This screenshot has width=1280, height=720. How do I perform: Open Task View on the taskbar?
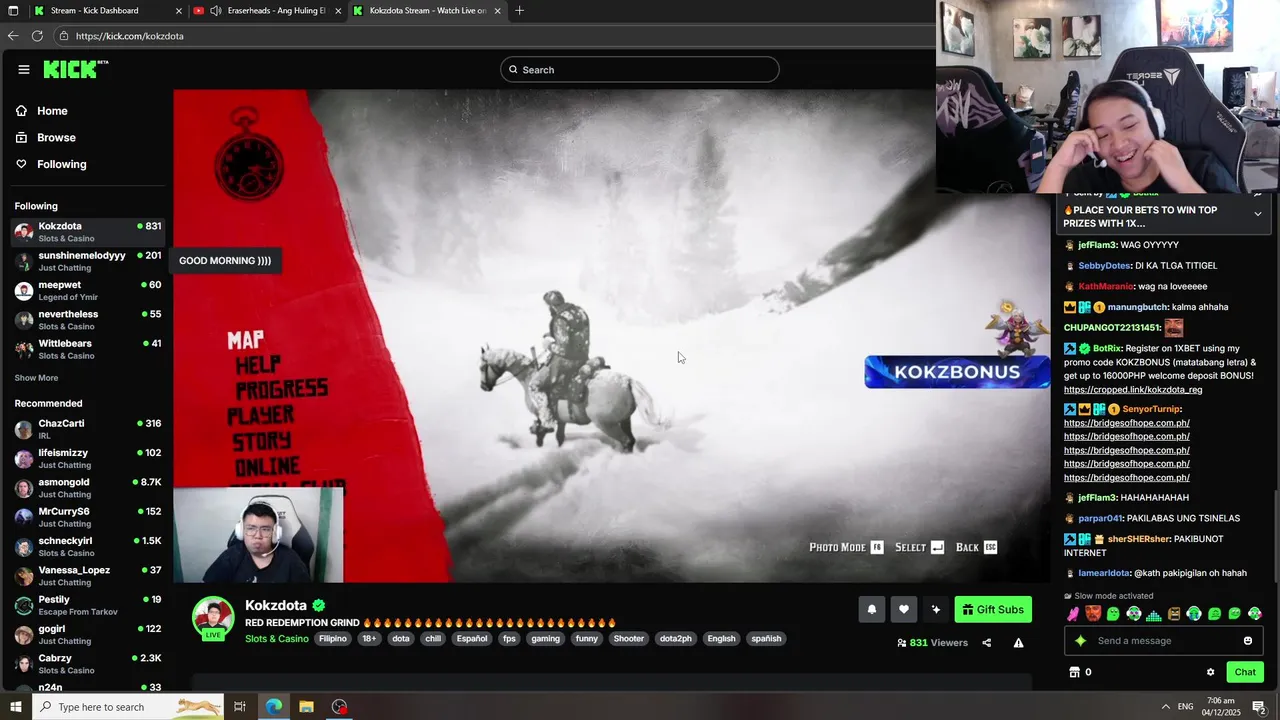coord(240,707)
